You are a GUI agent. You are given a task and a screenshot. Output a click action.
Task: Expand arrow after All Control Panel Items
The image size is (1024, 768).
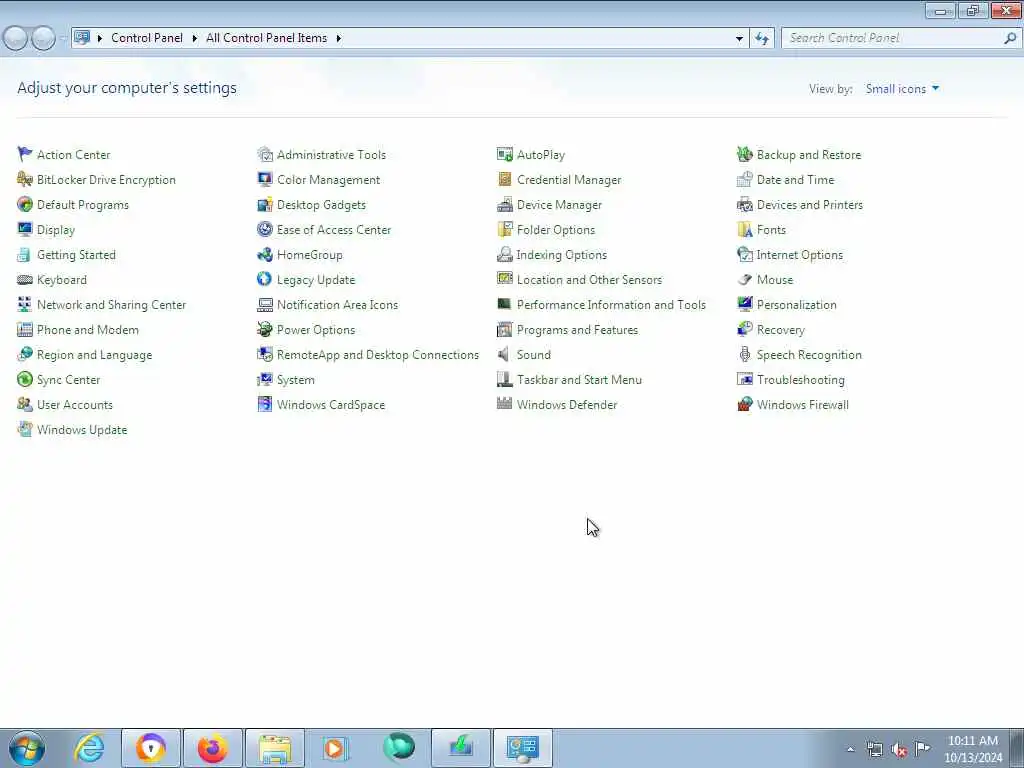point(338,38)
